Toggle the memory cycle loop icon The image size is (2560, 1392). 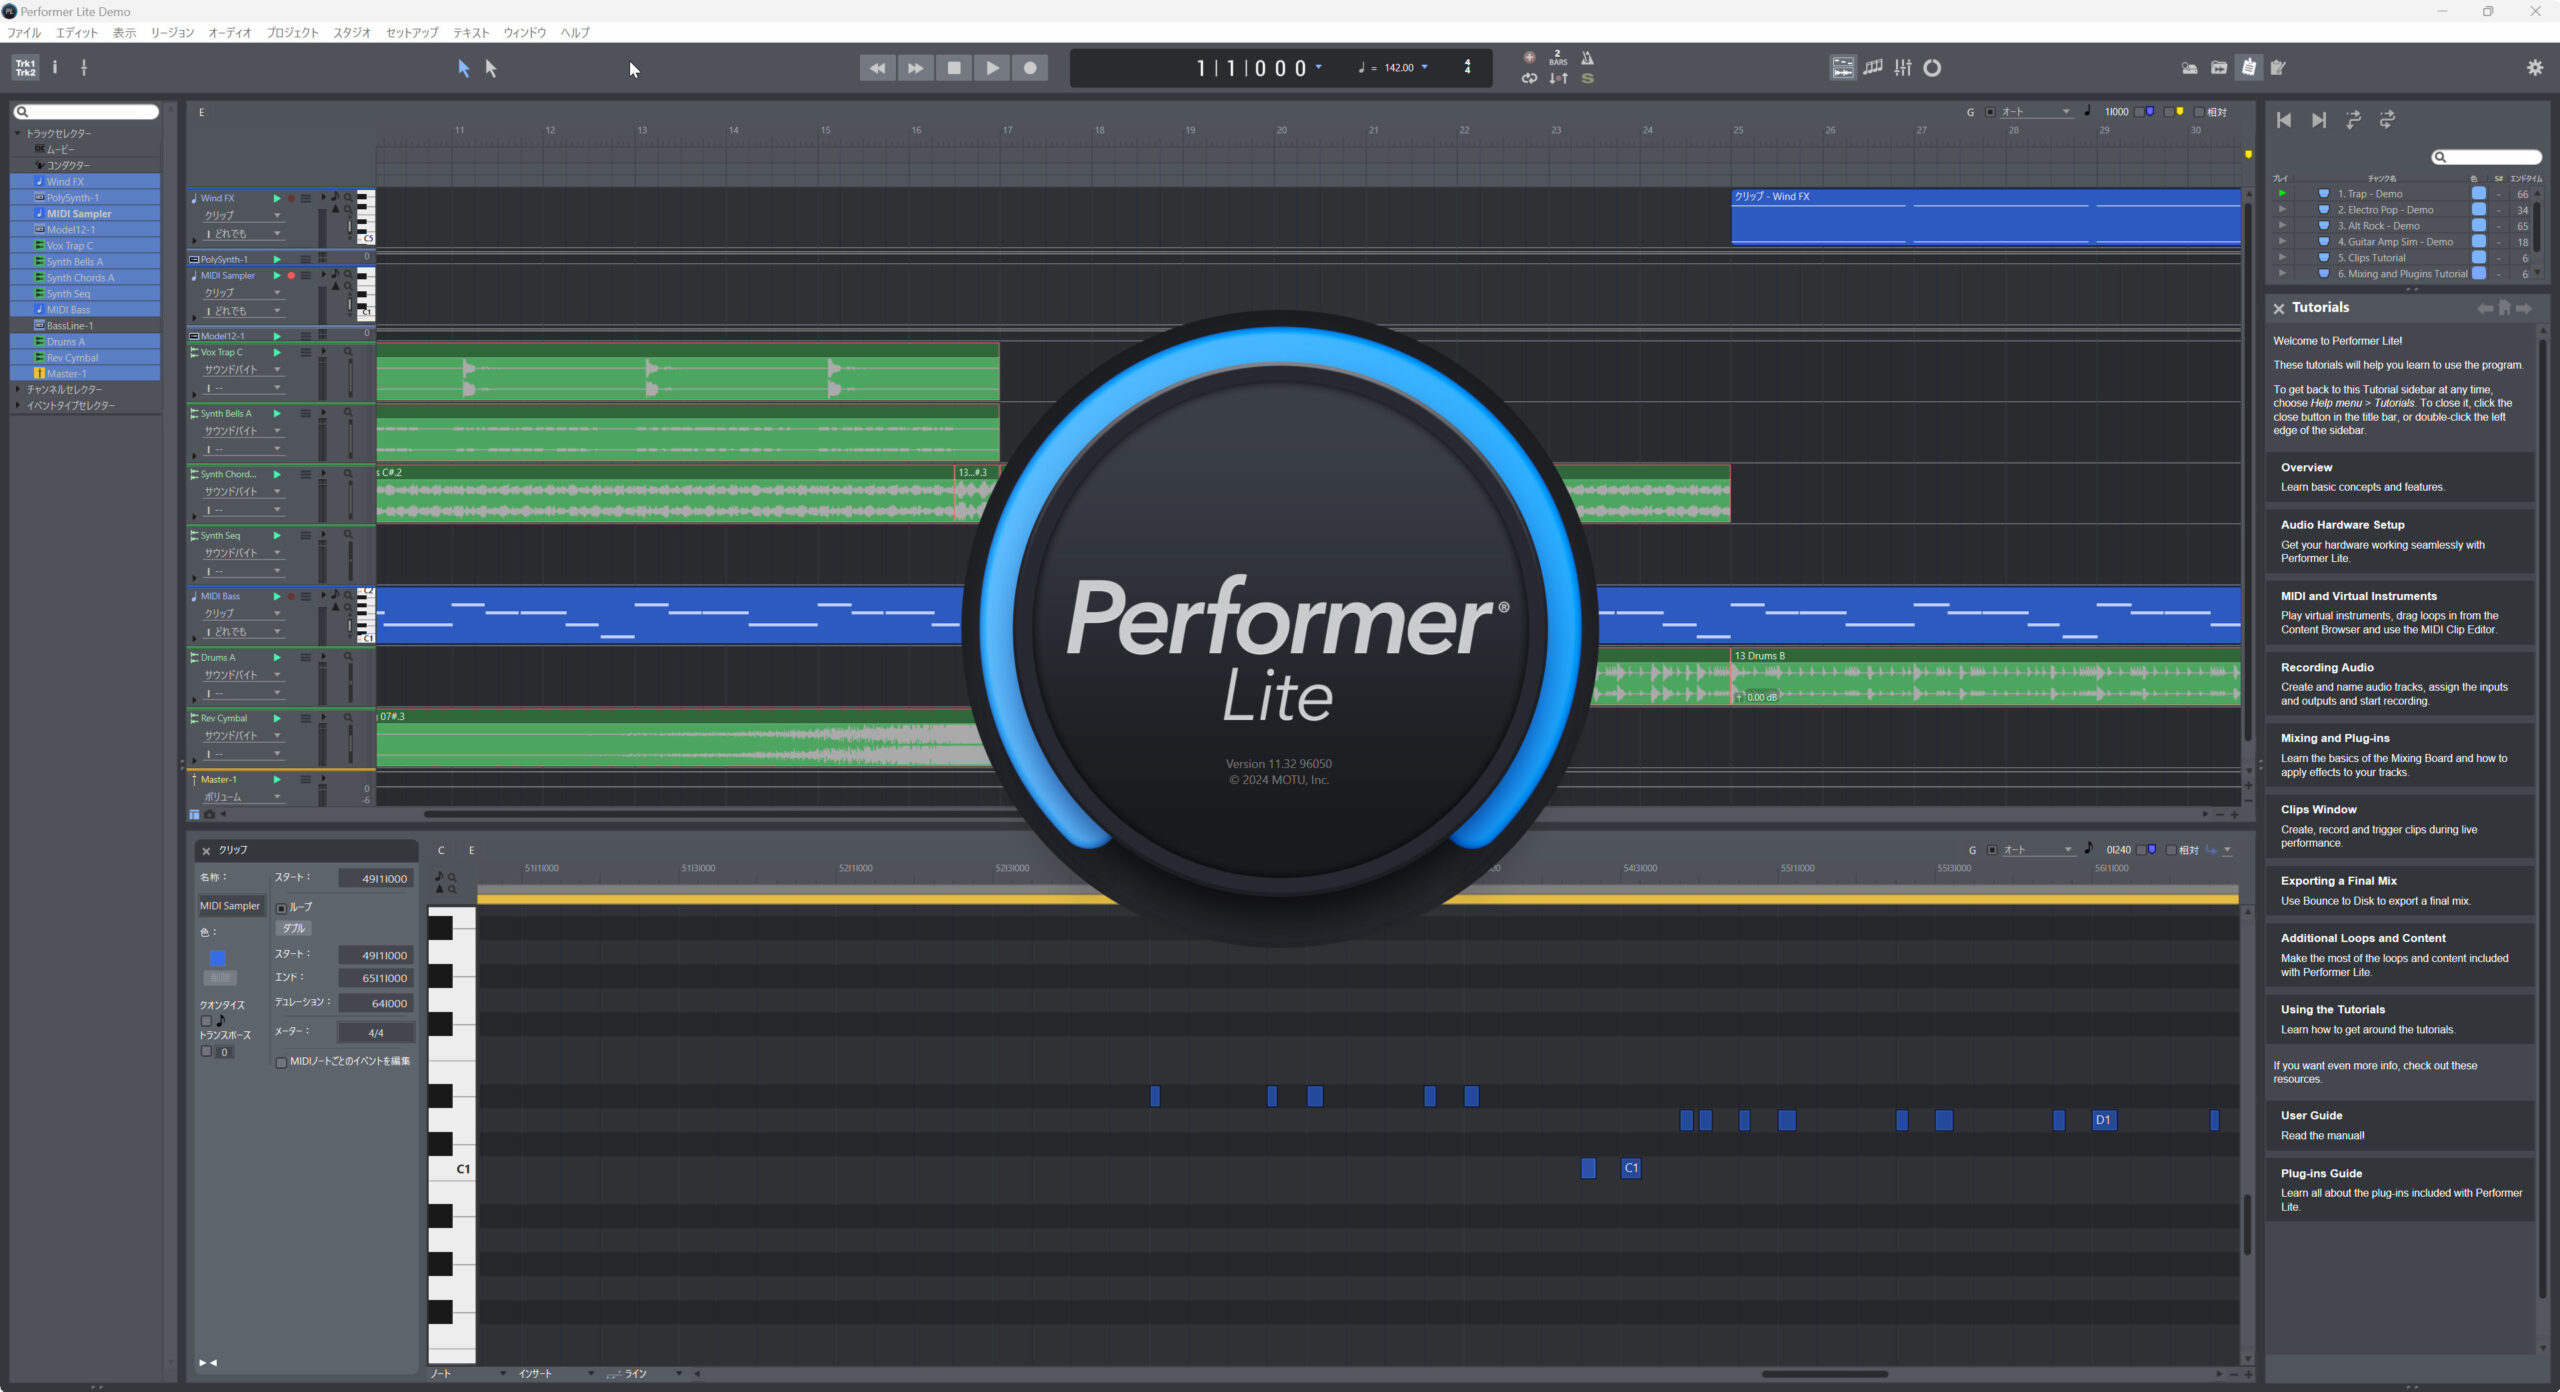coord(1529,78)
